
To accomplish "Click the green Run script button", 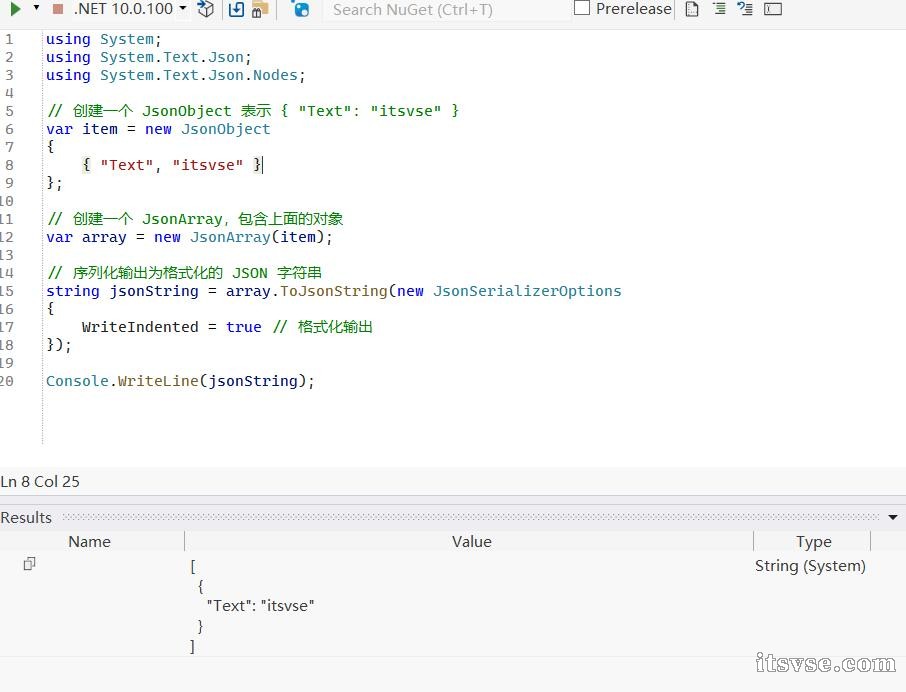I will click(x=15, y=9).
